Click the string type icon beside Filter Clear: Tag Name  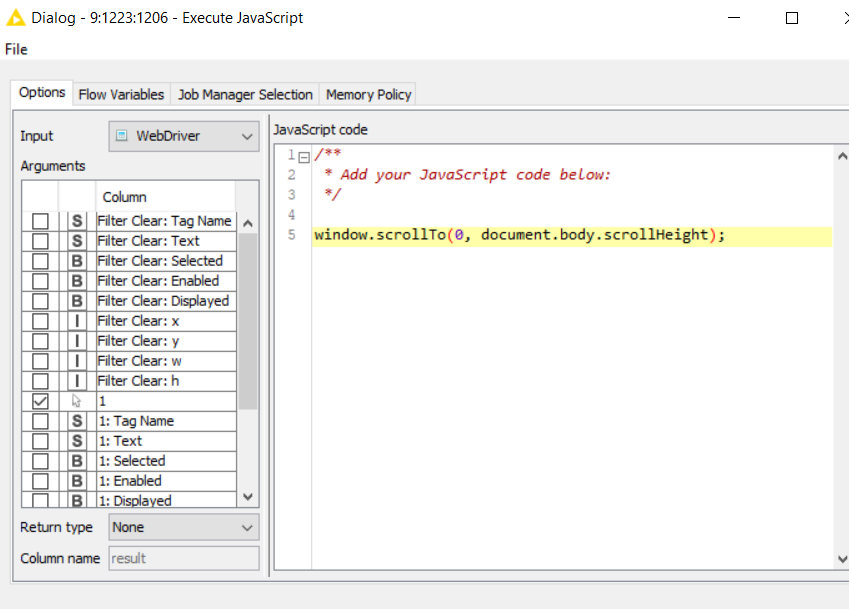tap(77, 221)
